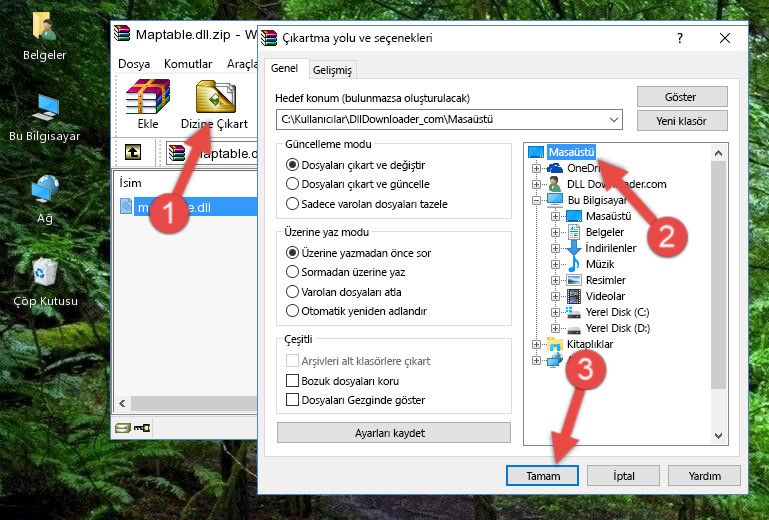Select 'Varolan dosyaları atla' radio option
Image resolution: width=769 pixels, height=520 pixels.
[x=292, y=292]
